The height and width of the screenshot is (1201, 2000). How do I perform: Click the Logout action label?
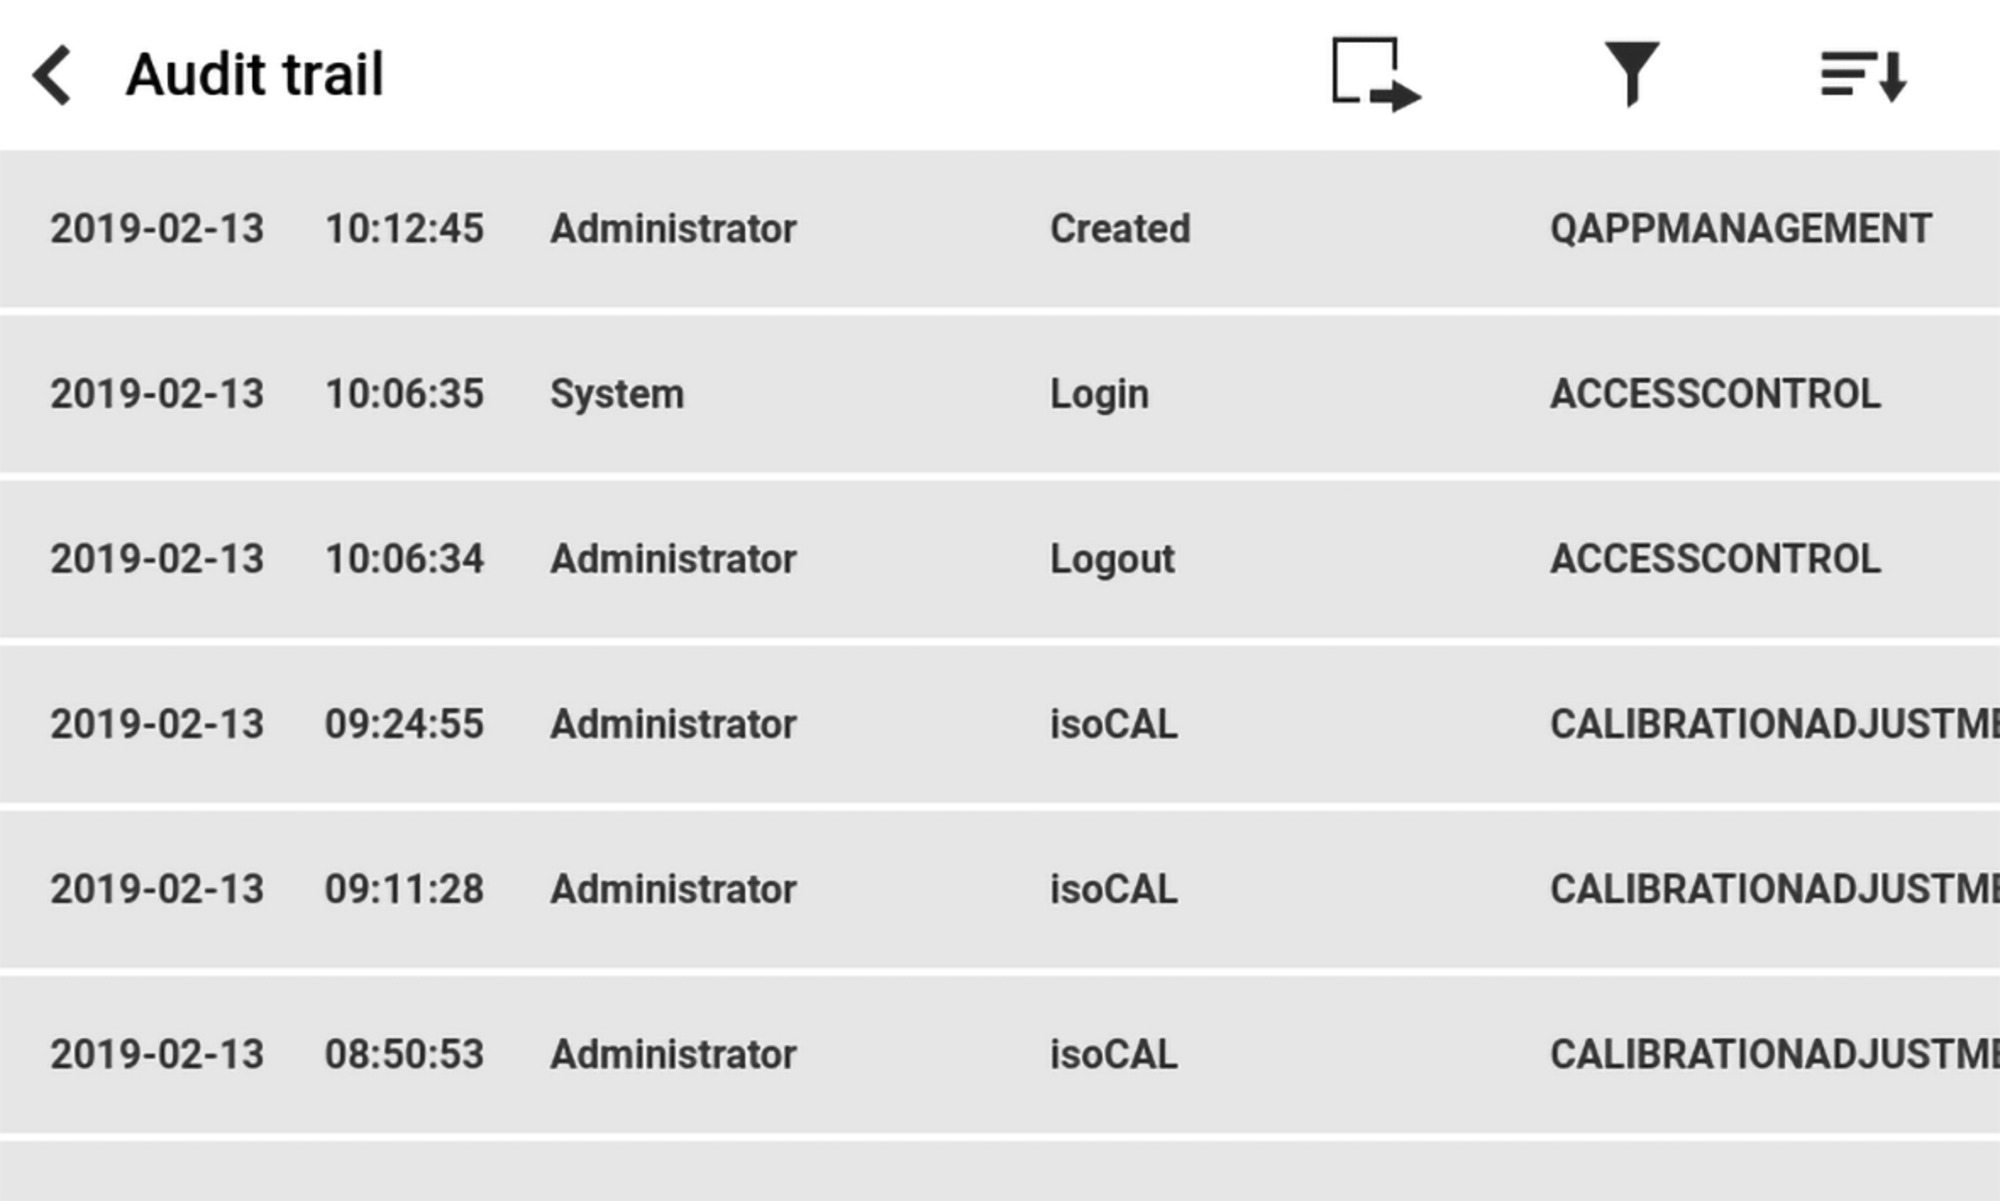(1112, 559)
